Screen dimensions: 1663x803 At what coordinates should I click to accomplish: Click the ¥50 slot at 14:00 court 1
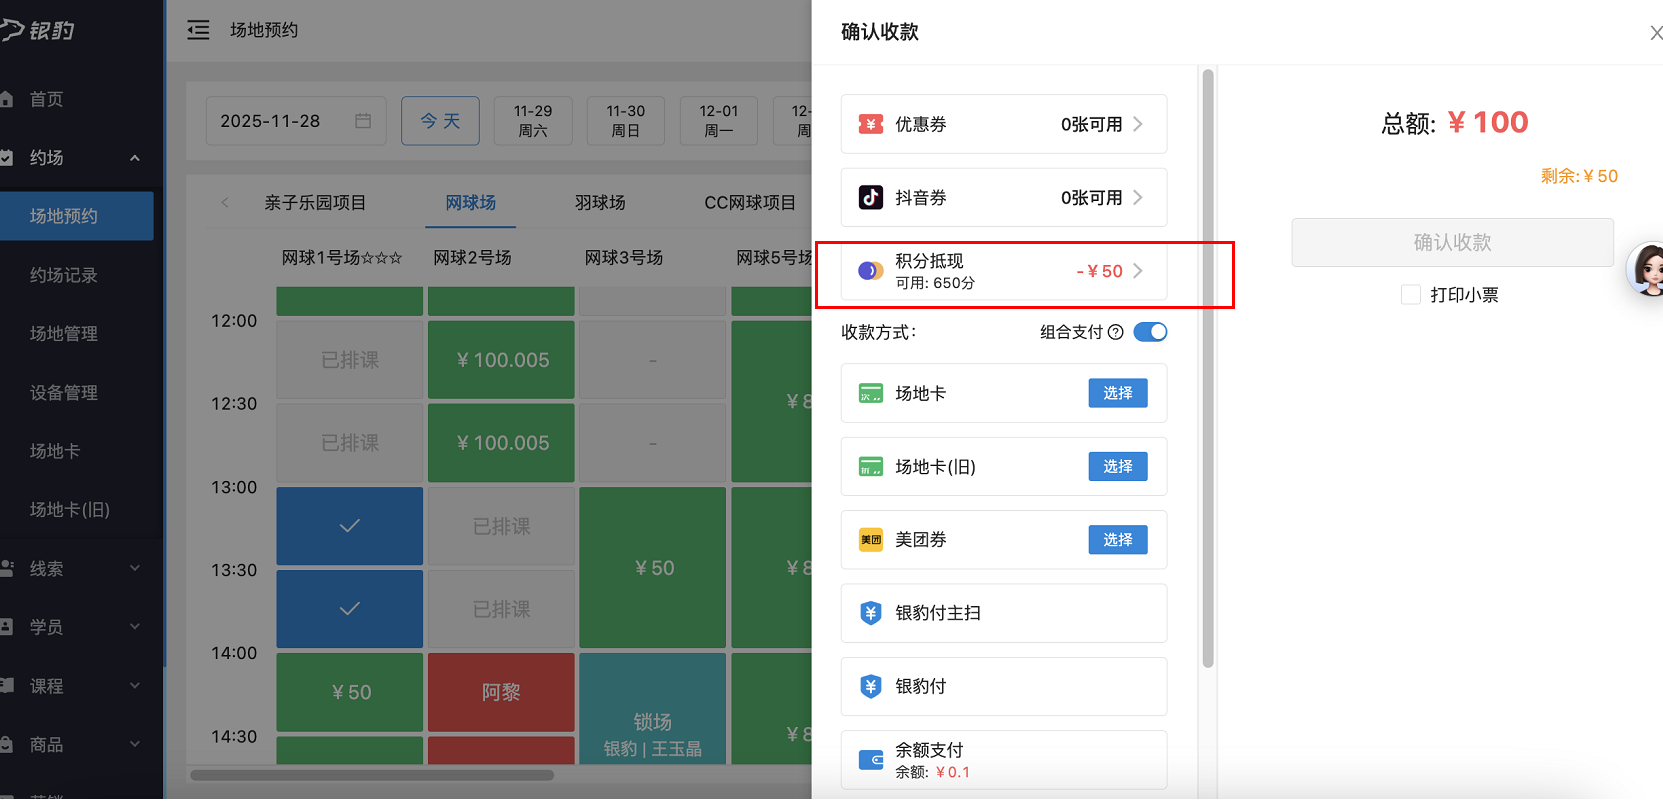[x=350, y=692]
